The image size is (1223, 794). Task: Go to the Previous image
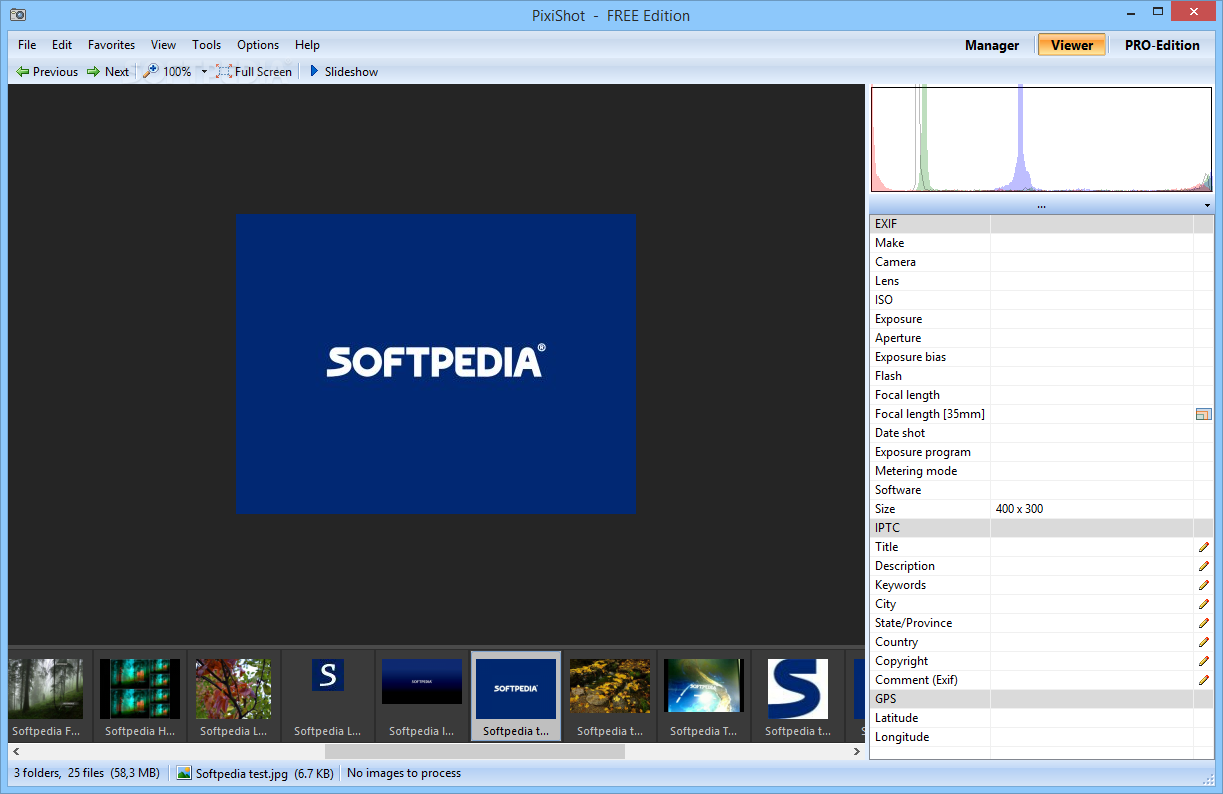(x=47, y=72)
